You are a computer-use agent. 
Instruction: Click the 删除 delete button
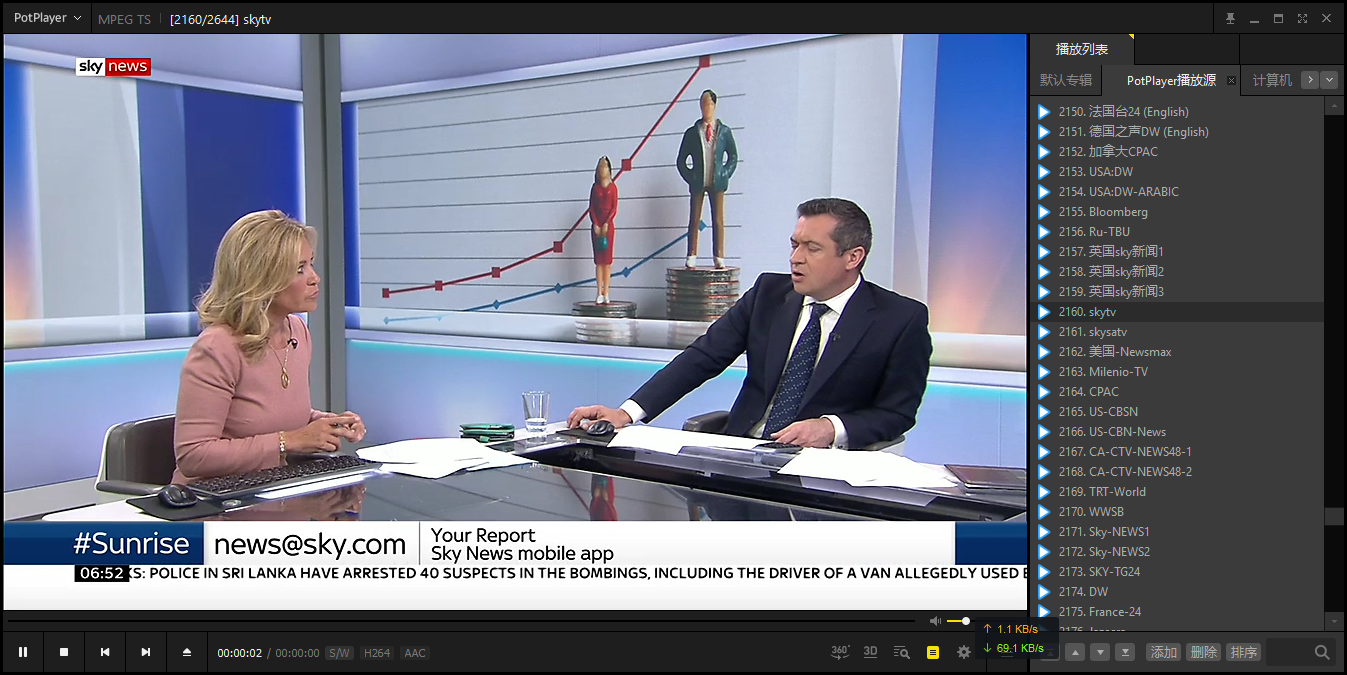(x=1203, y=652)
